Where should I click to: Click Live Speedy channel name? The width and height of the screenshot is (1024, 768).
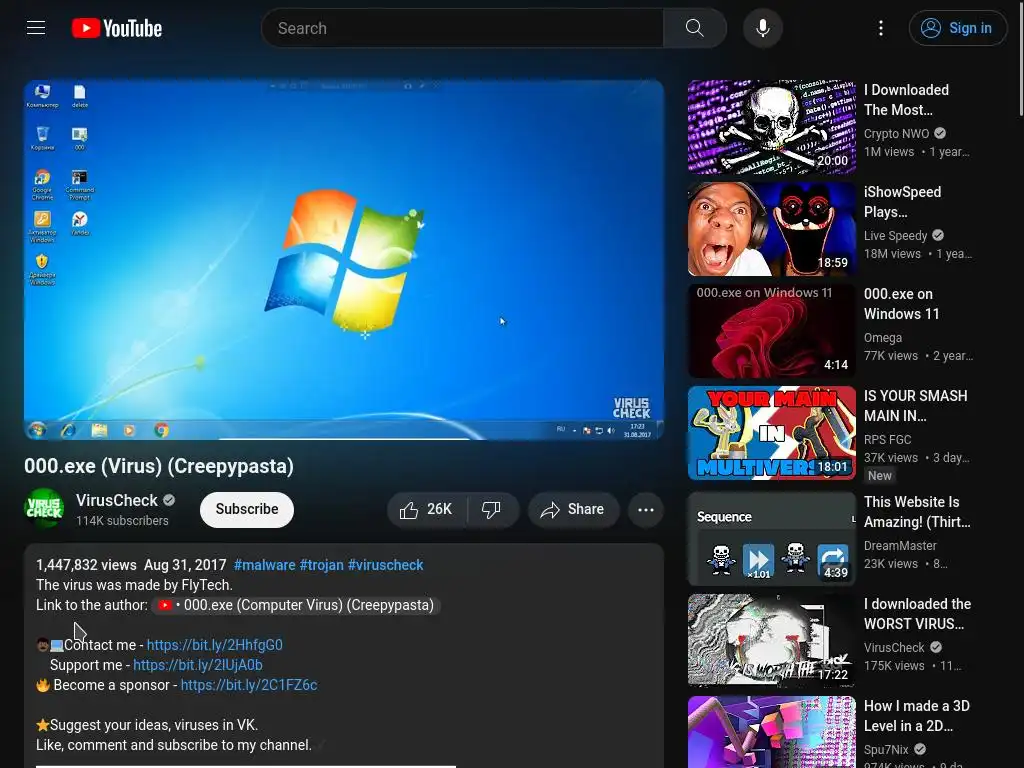(x=895, y=235)
